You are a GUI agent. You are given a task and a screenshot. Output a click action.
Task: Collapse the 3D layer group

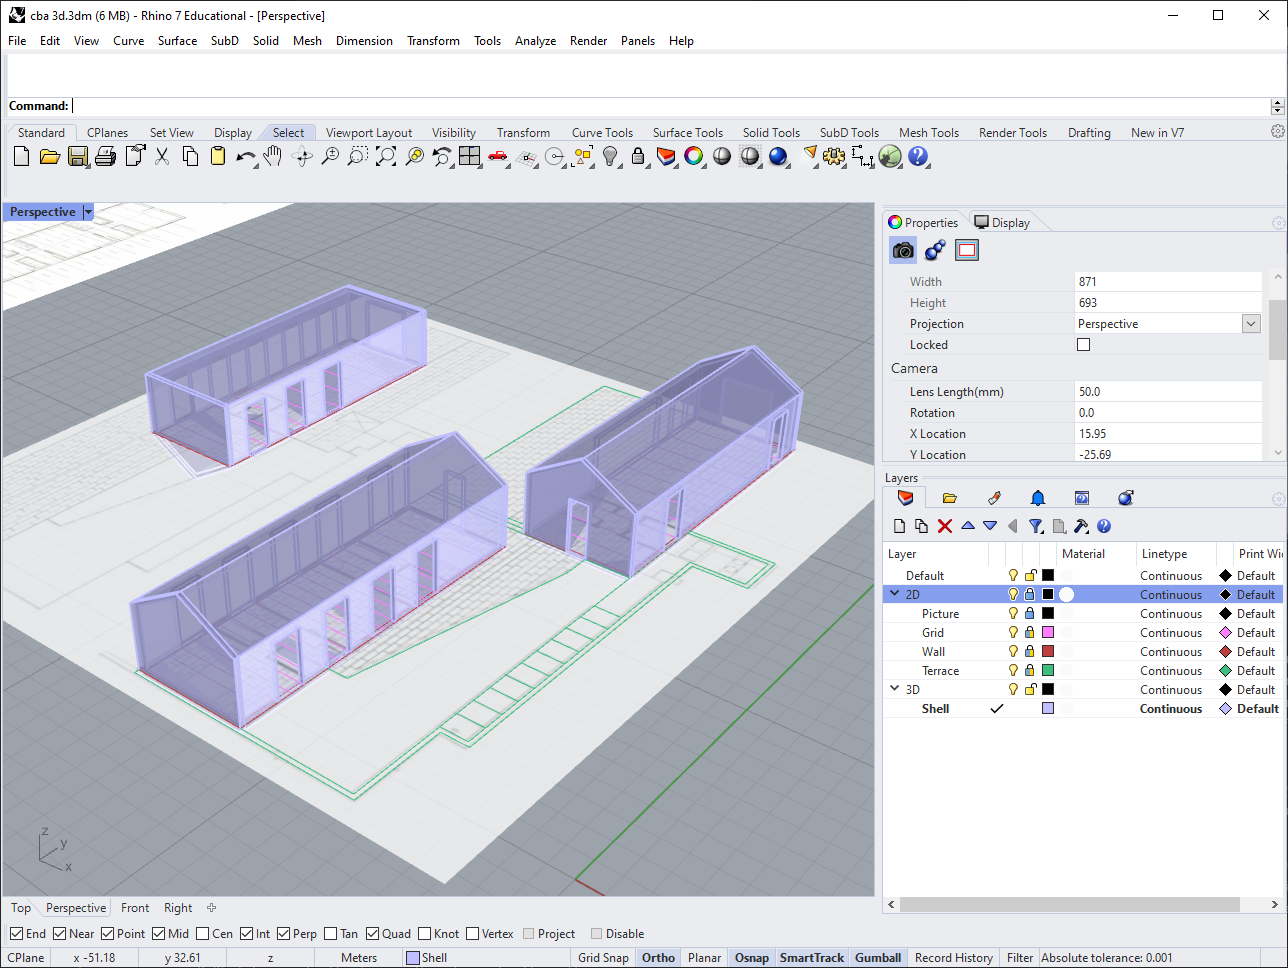pos(895,690)
